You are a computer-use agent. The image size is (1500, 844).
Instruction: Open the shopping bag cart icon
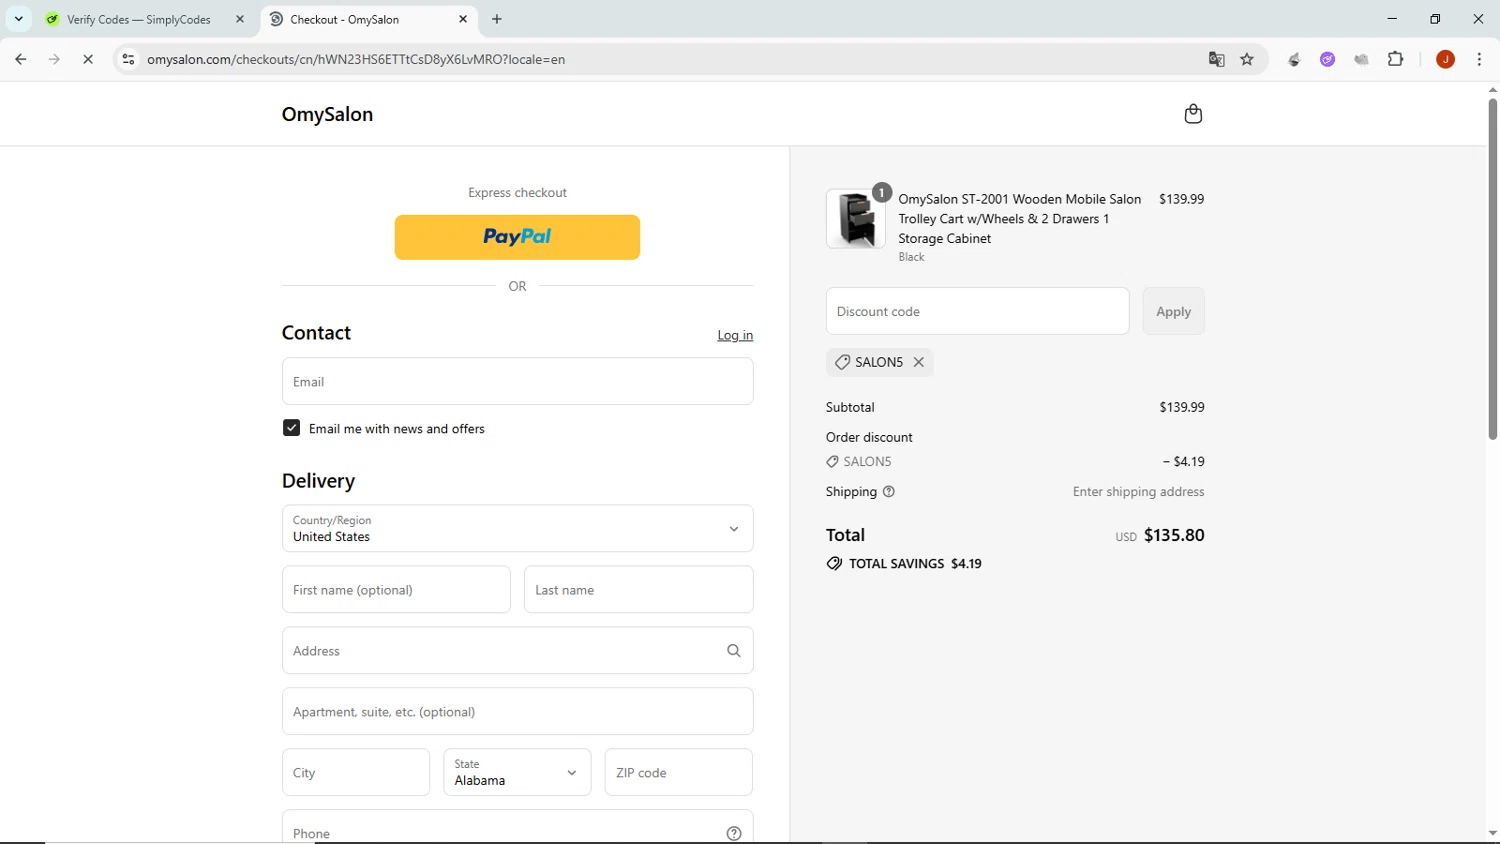[x=1193, y=114]
